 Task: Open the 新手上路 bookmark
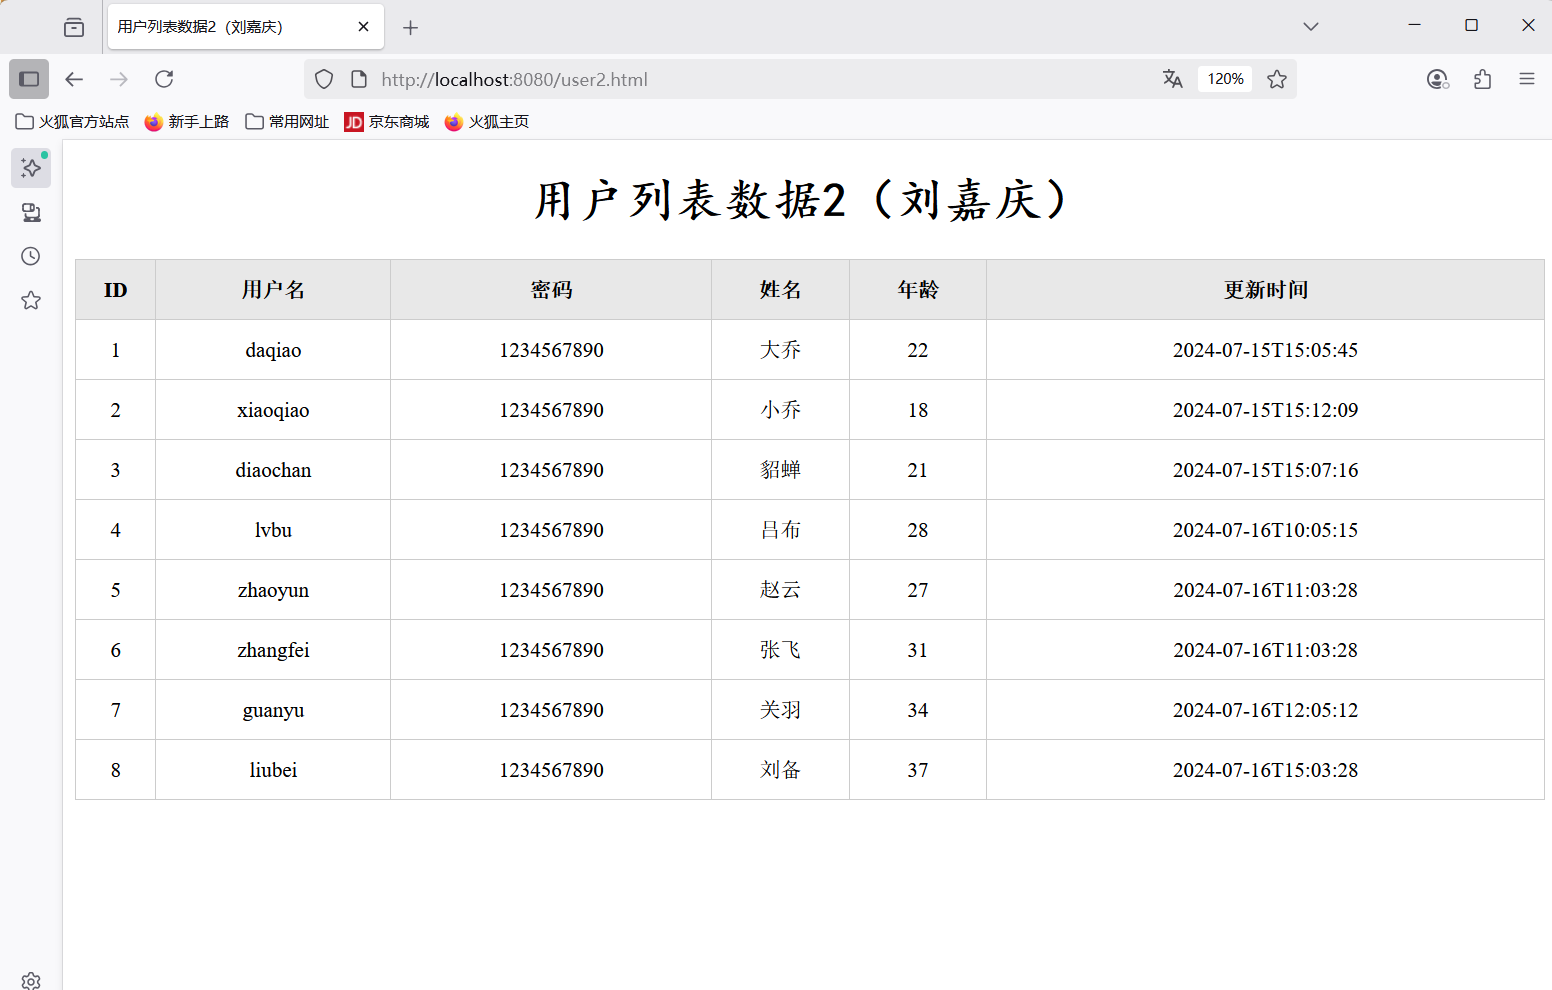tap(187, 122)
